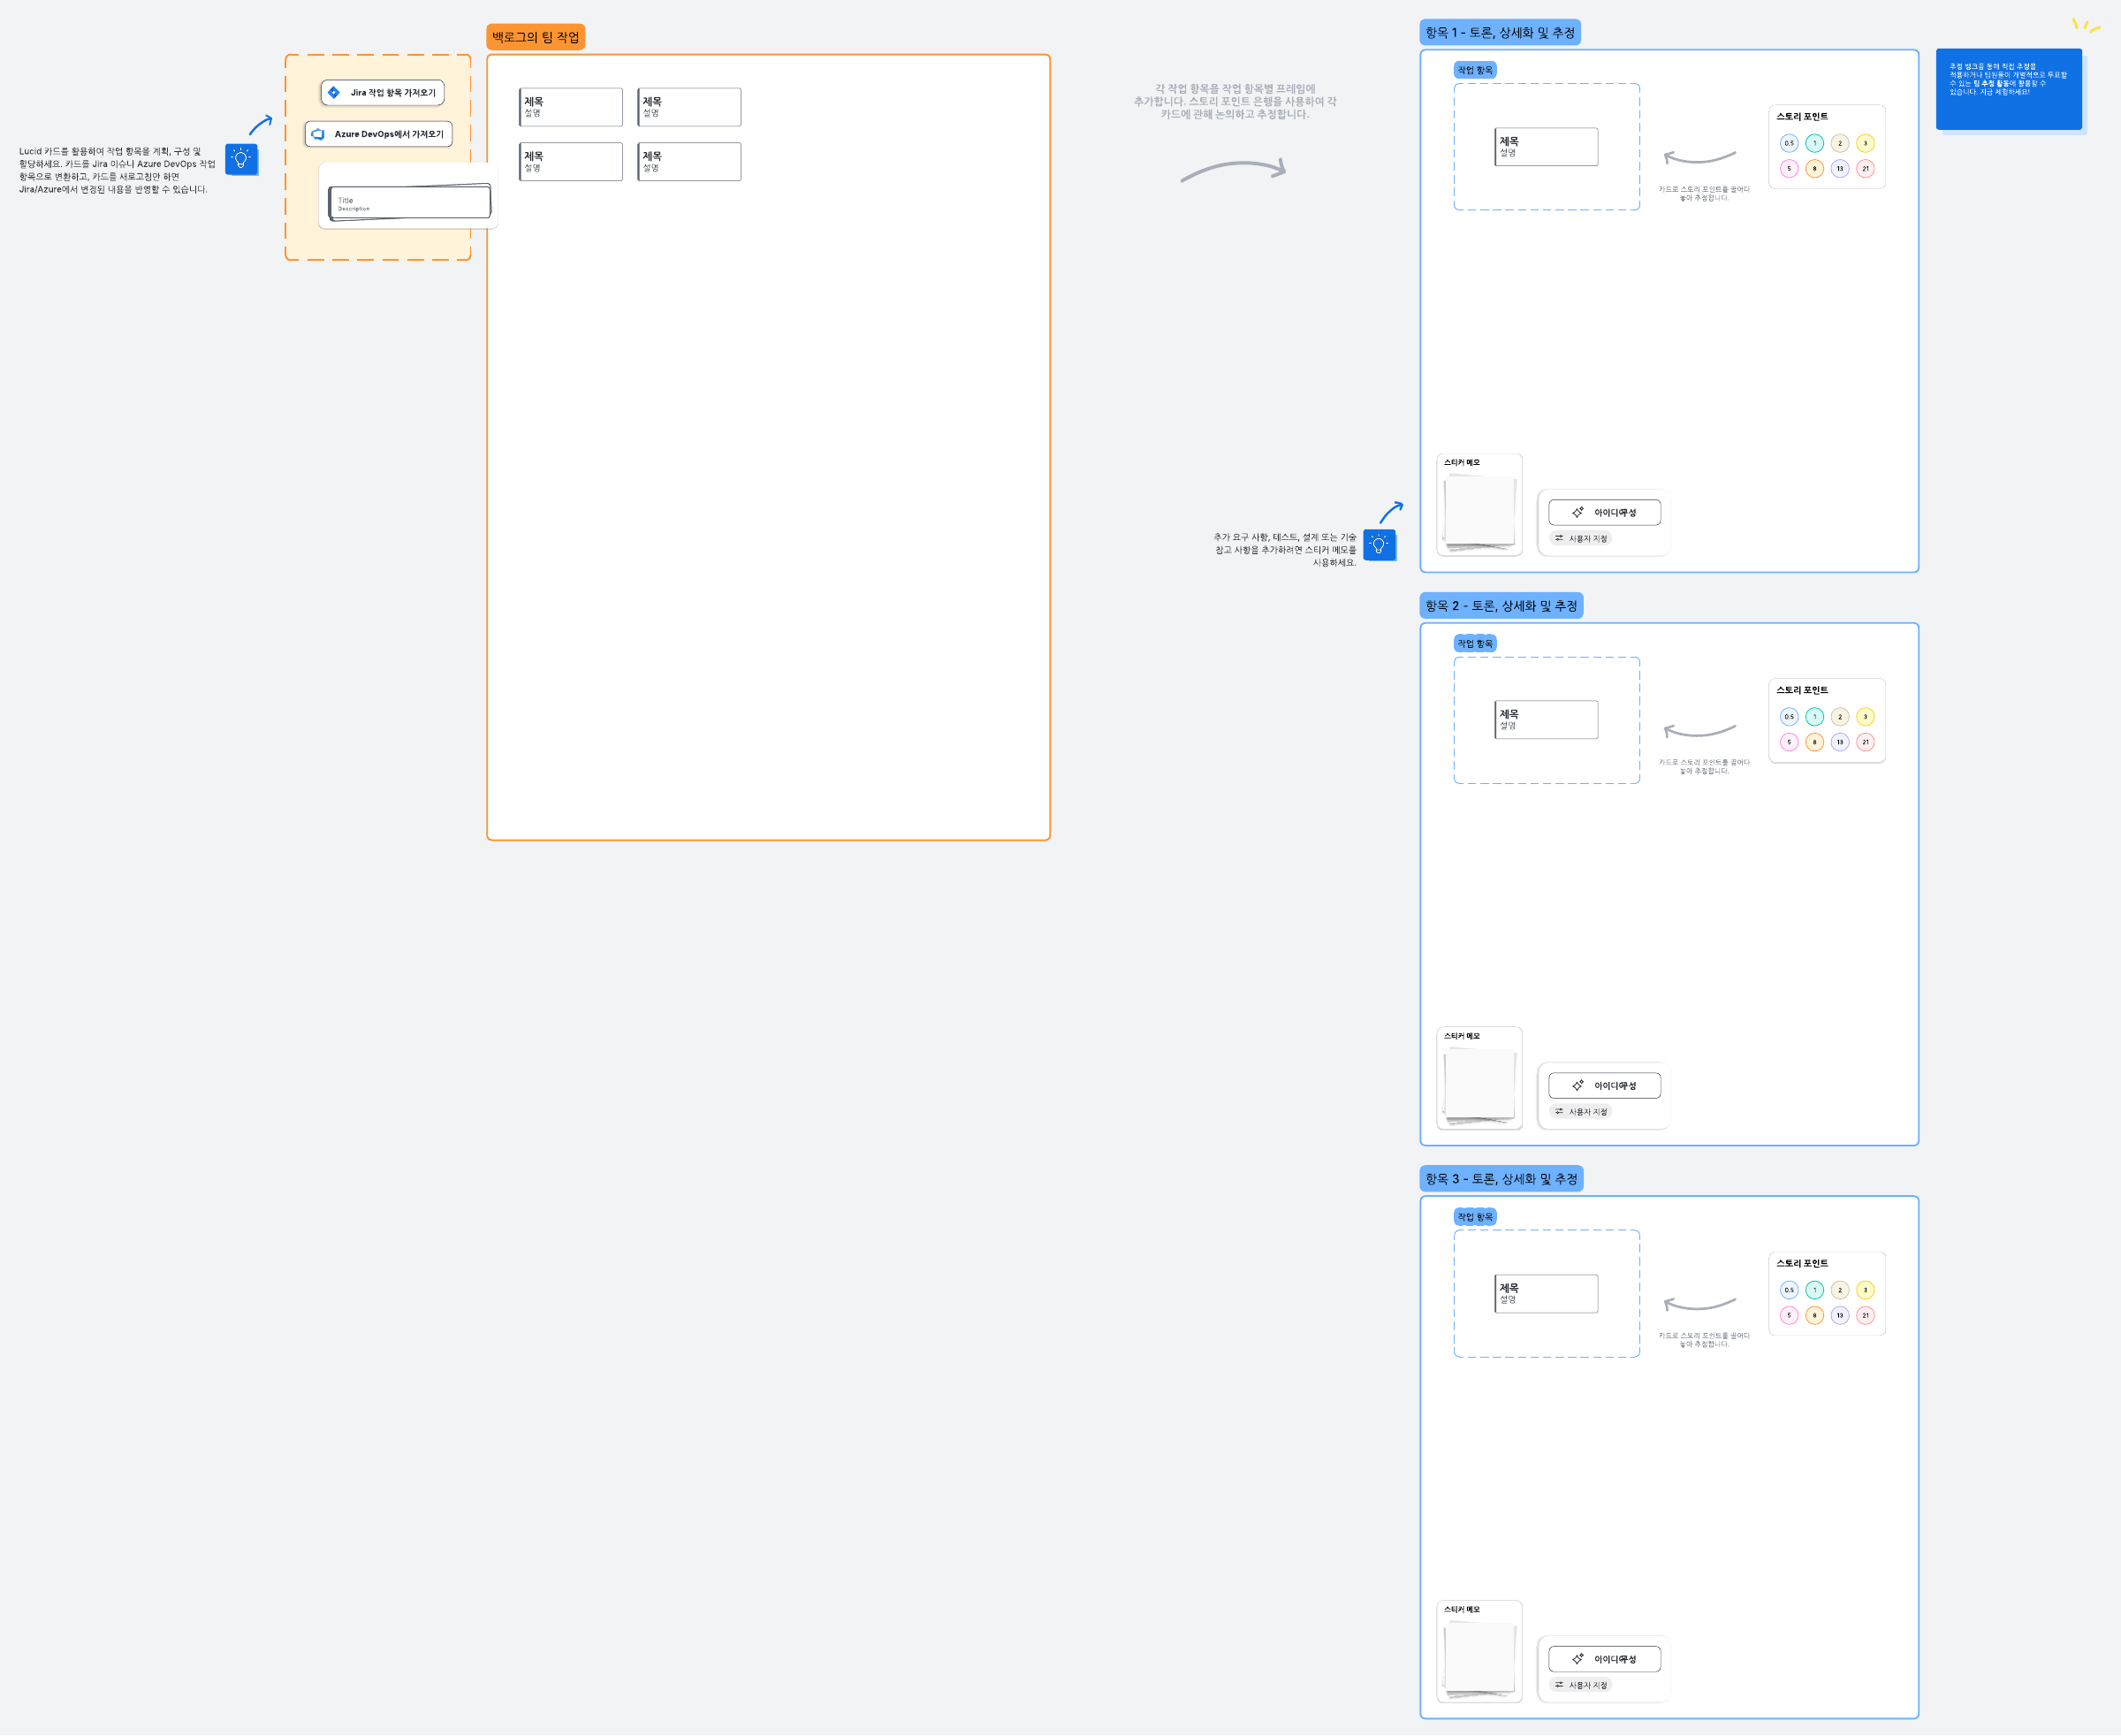The width and height of the screenshot is (2121, 1736).
Task: Open 사용자 지정 settings in 항목 1
Action: 1581,539
